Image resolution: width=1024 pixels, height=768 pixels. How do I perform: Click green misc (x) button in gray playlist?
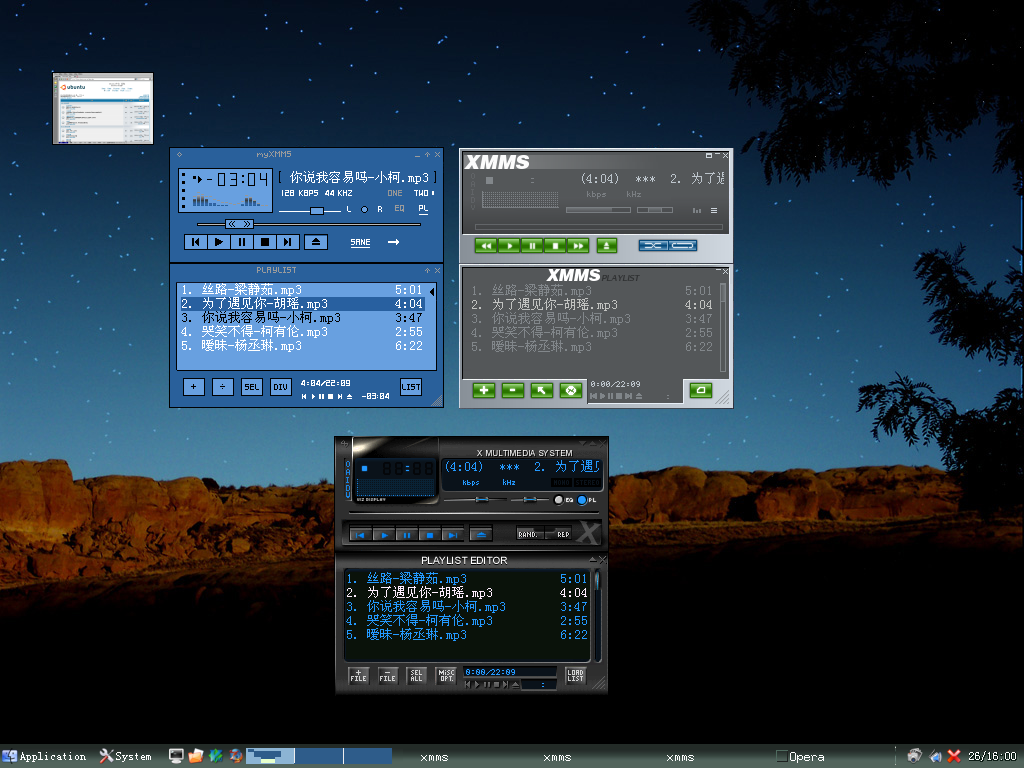571,391
